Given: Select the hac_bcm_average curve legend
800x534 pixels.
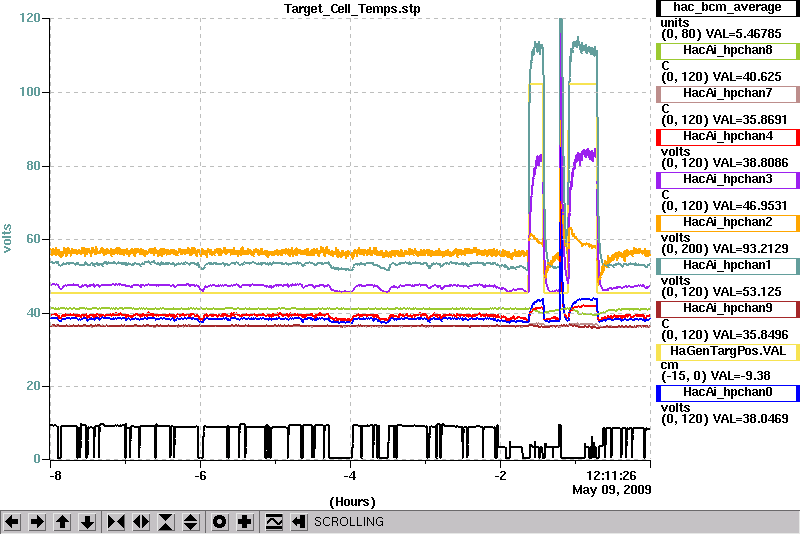Looking at the screenshot, I should (728, 8).
